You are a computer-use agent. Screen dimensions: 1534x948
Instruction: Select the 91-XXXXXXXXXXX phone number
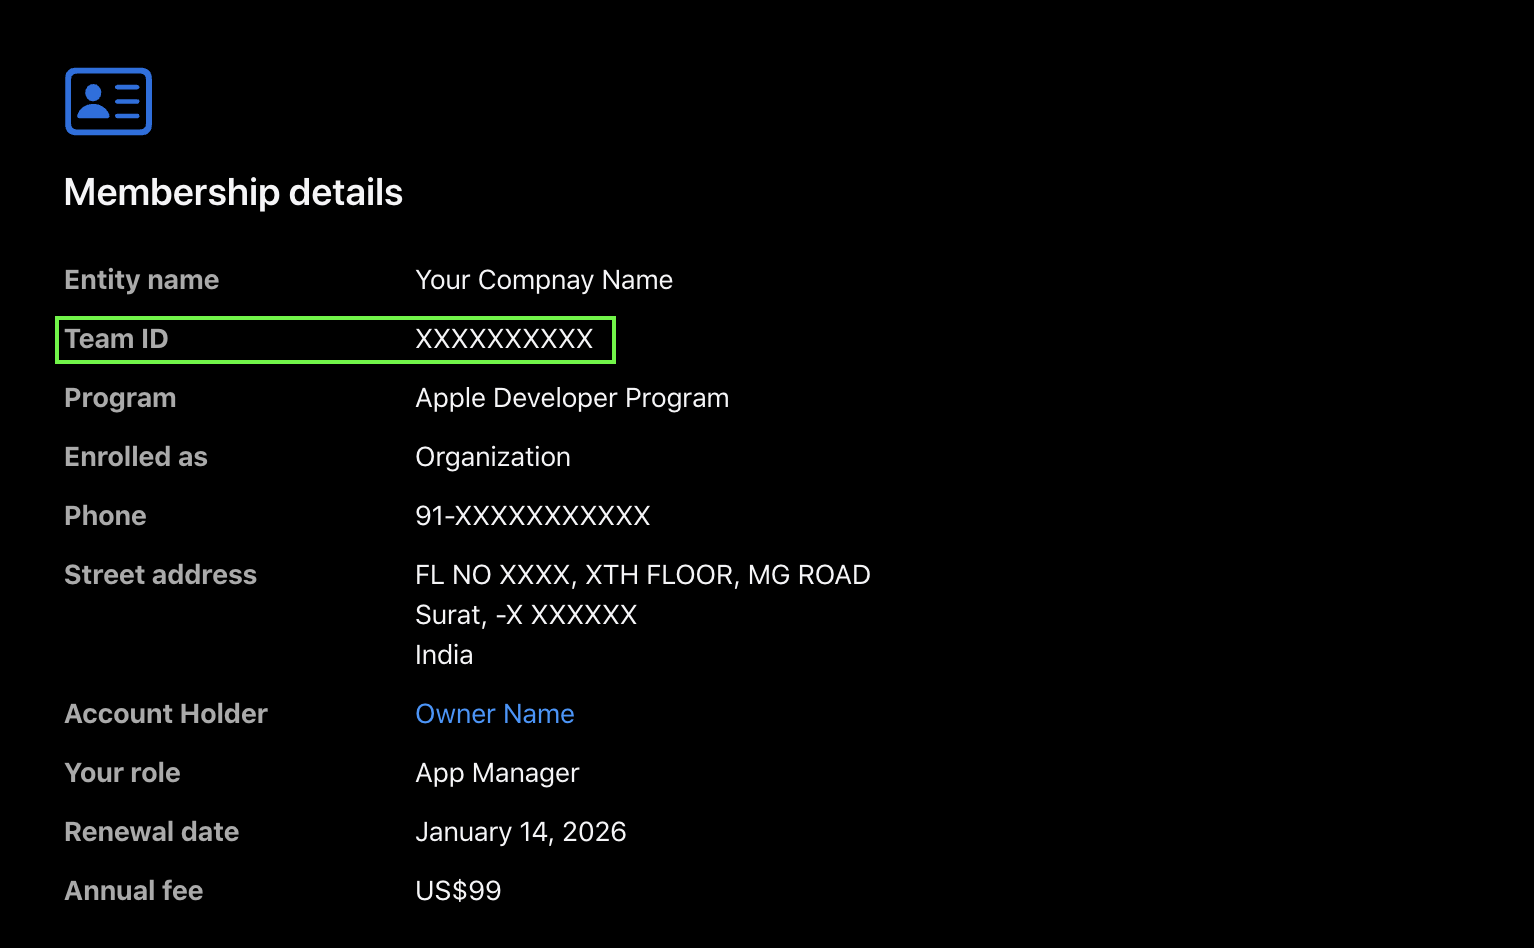[x=533, y=516]
